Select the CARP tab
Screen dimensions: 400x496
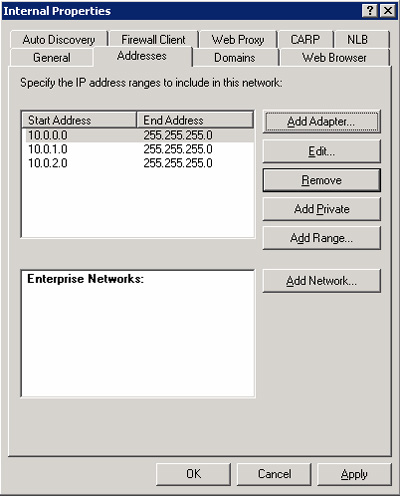[x=305, y=40]
